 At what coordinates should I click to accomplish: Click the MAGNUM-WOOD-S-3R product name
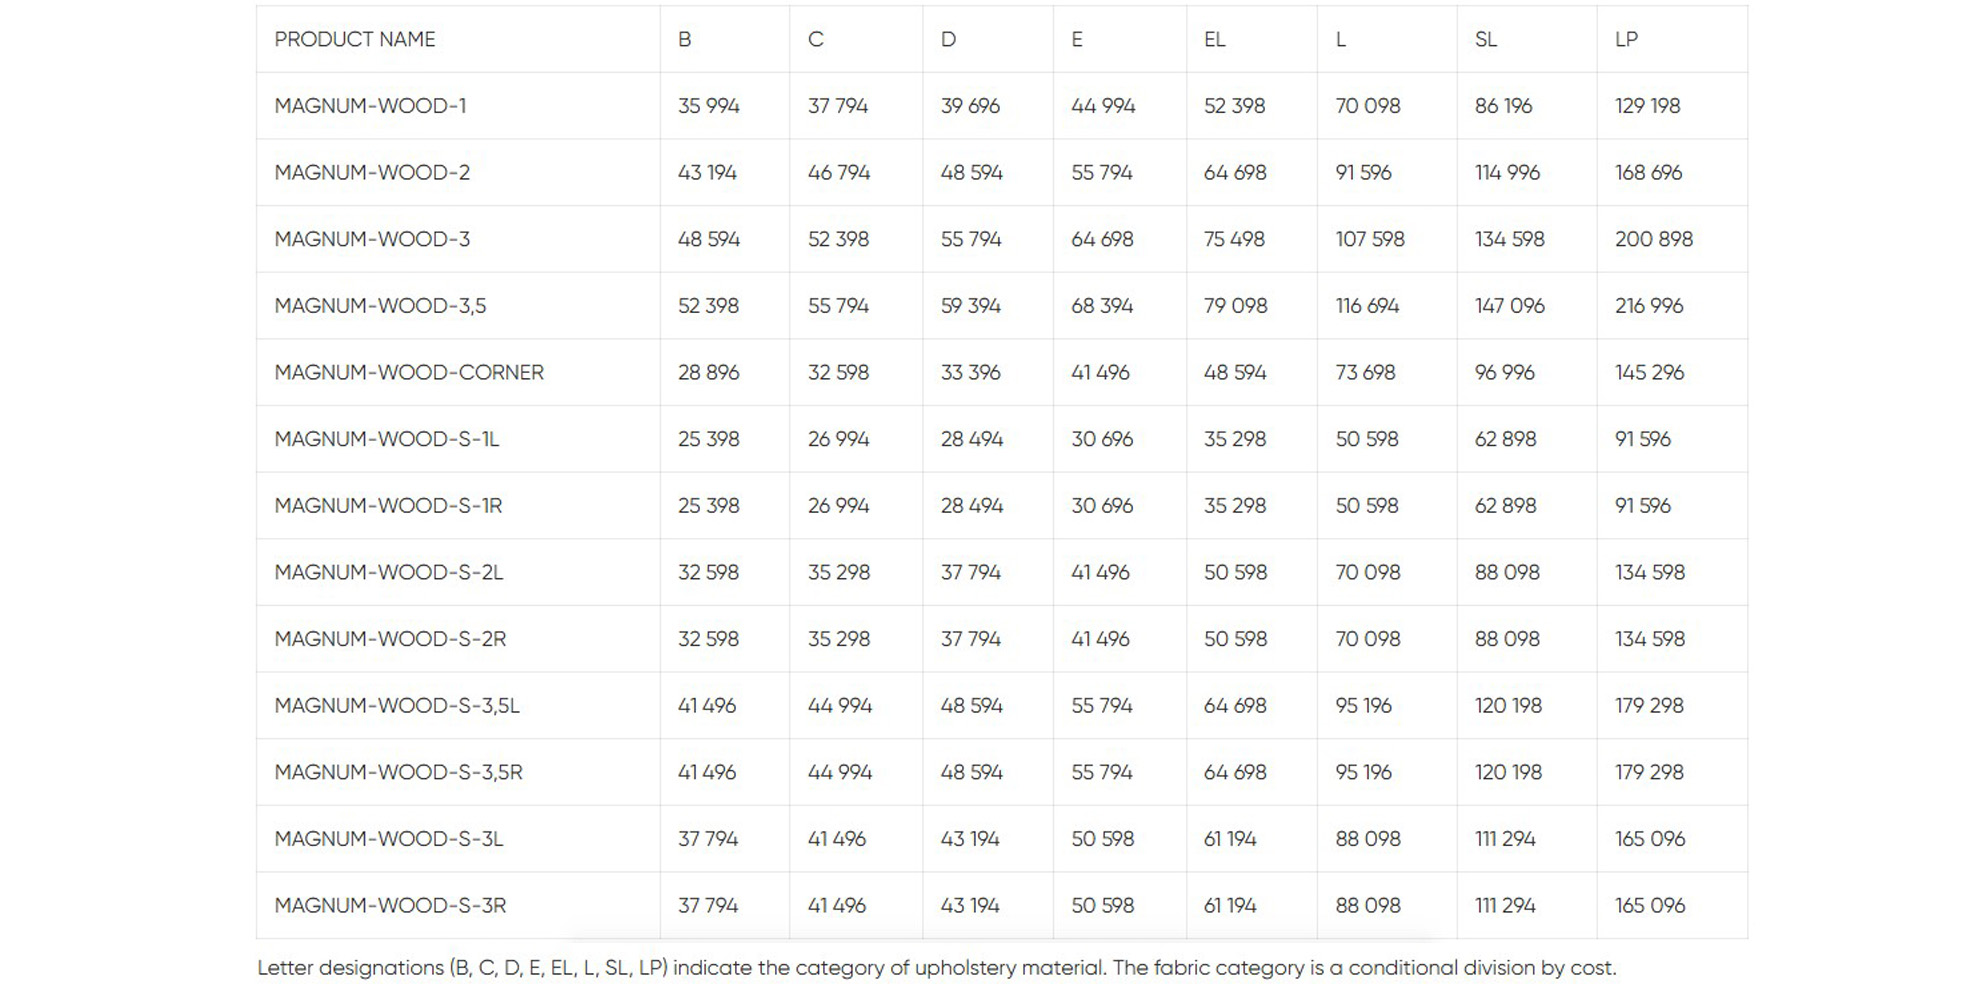(390, 905)
